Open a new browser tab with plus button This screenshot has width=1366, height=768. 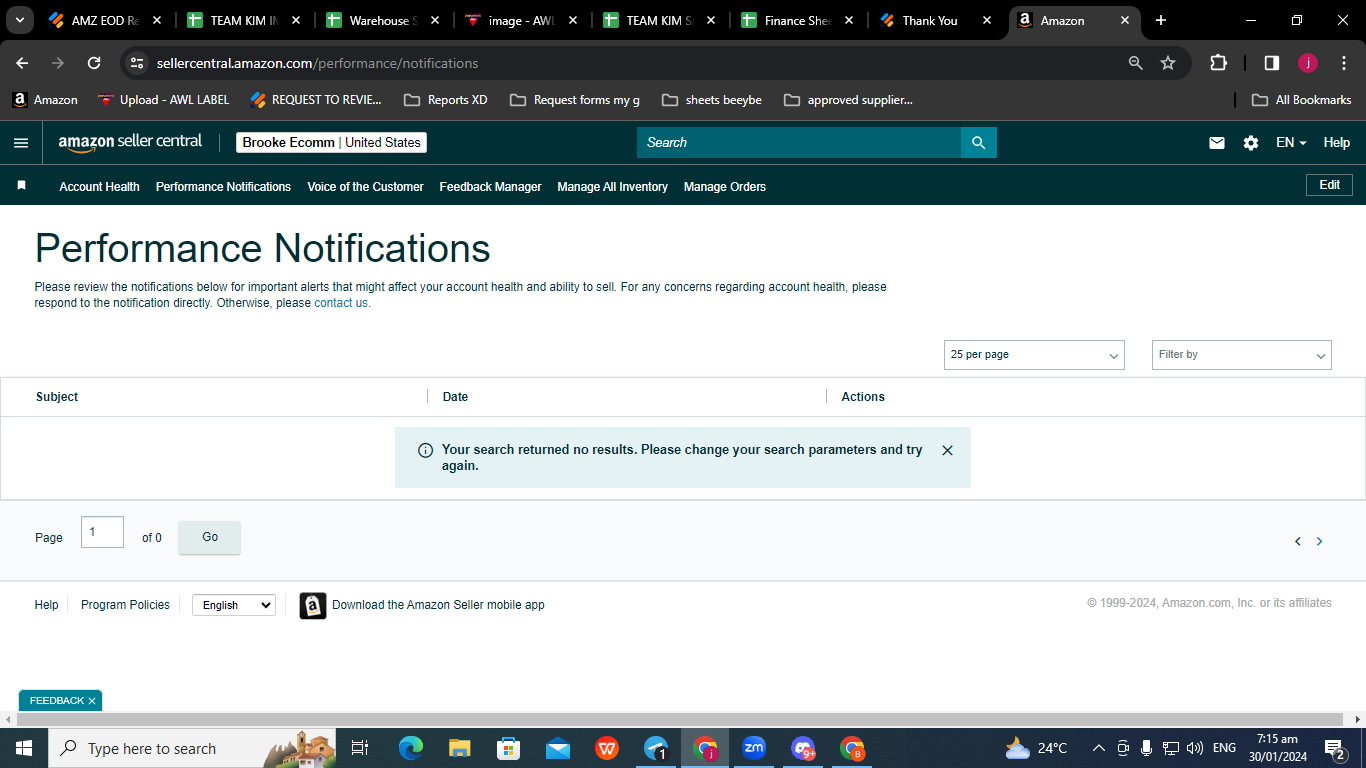tap(1161, 20)
